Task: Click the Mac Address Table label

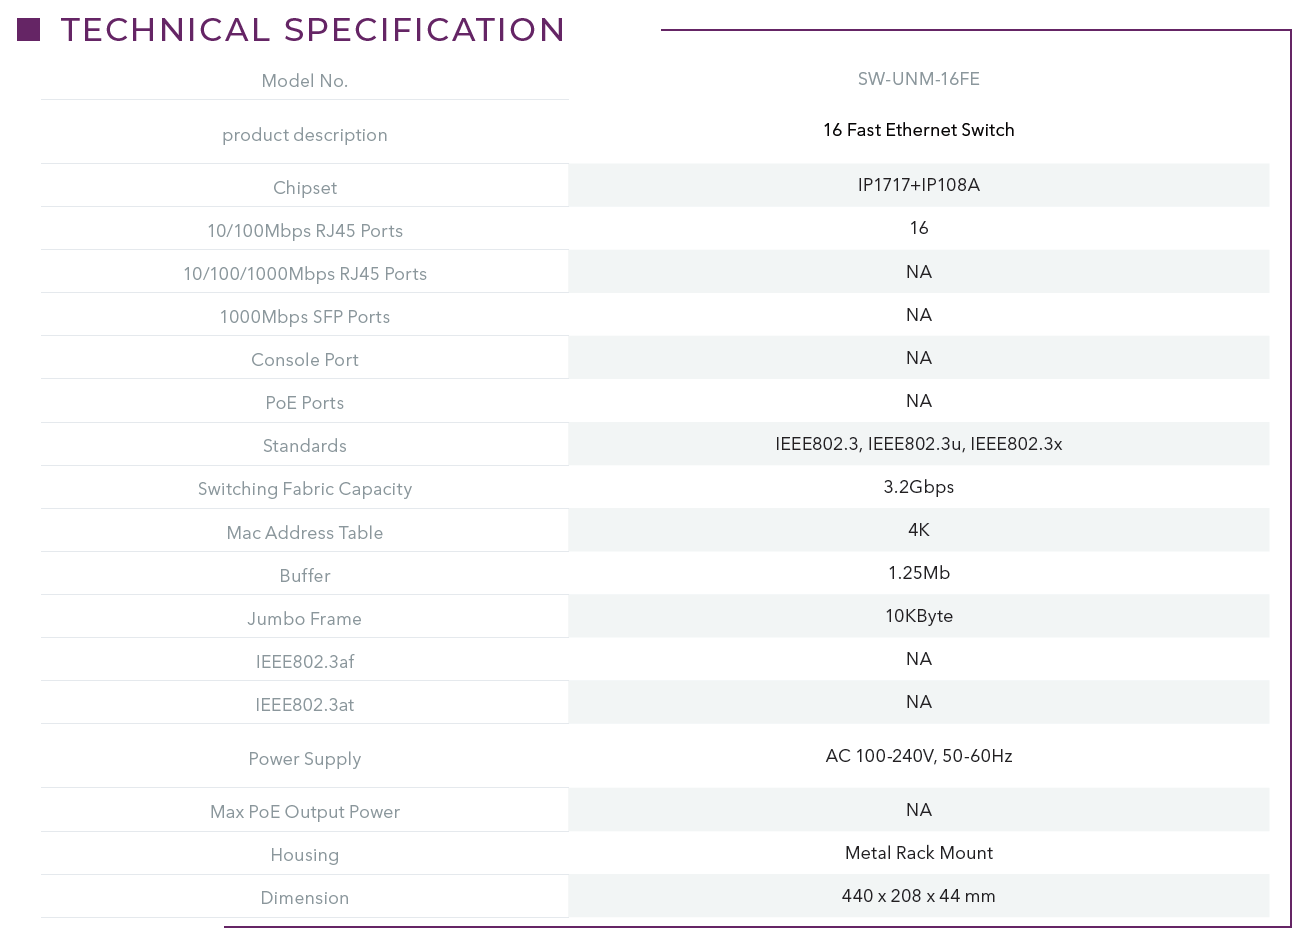Action: (305, 533)
